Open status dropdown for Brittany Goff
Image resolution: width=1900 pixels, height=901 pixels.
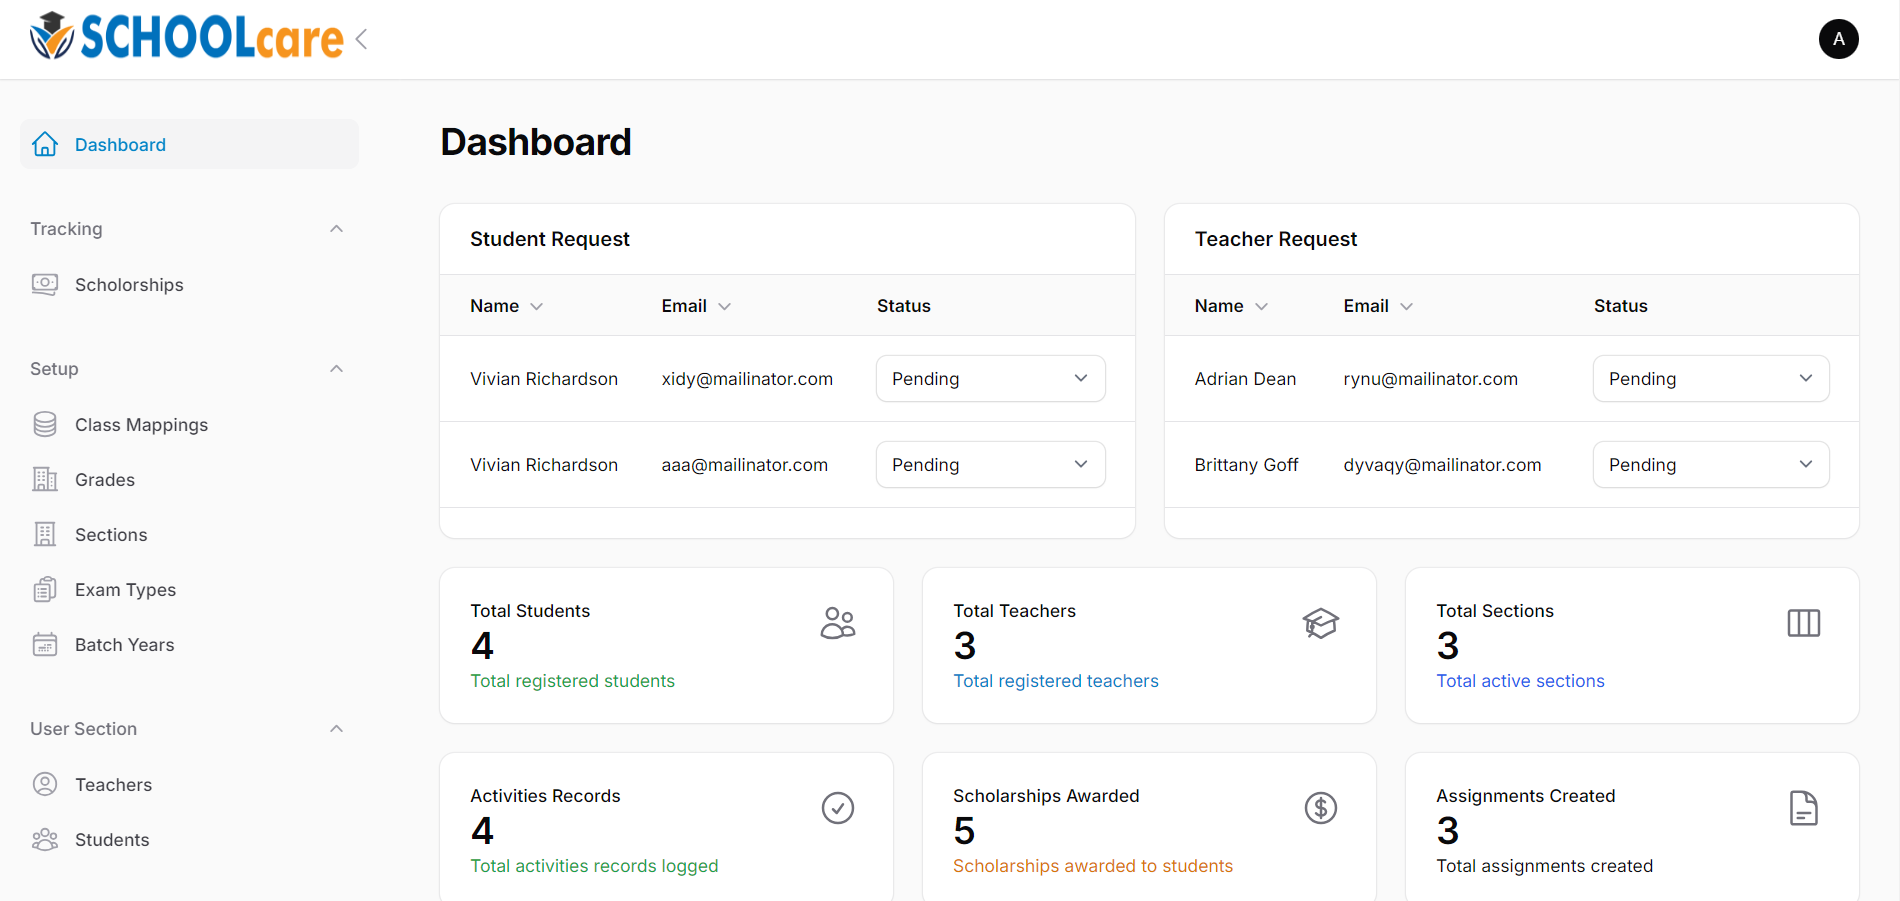[1710, 465]
